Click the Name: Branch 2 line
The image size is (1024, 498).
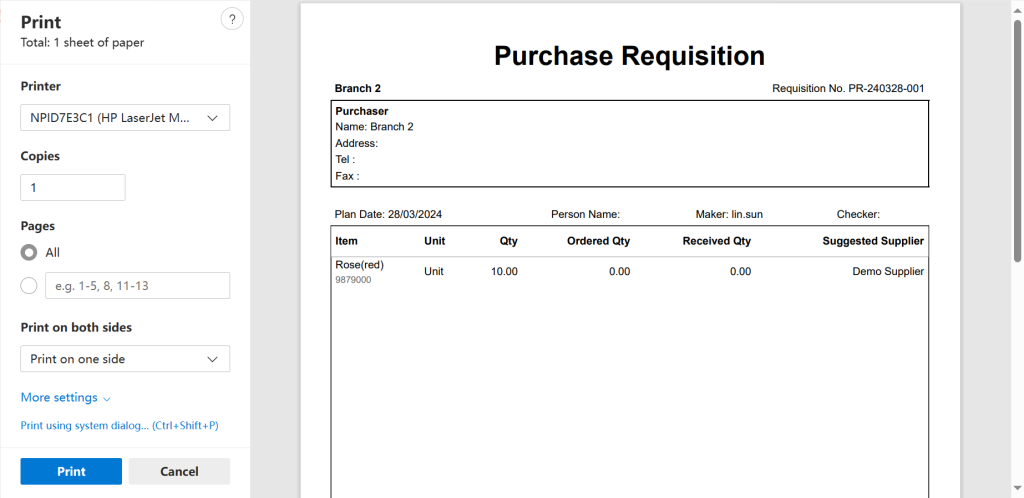point(374,127)
